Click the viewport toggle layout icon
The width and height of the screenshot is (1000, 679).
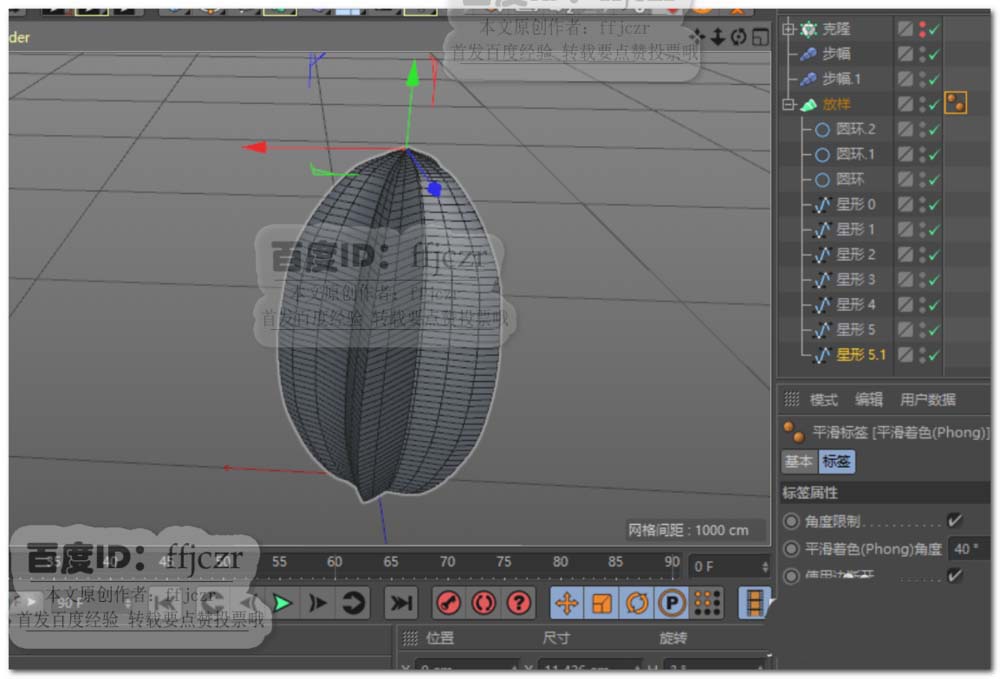point(760,37)
